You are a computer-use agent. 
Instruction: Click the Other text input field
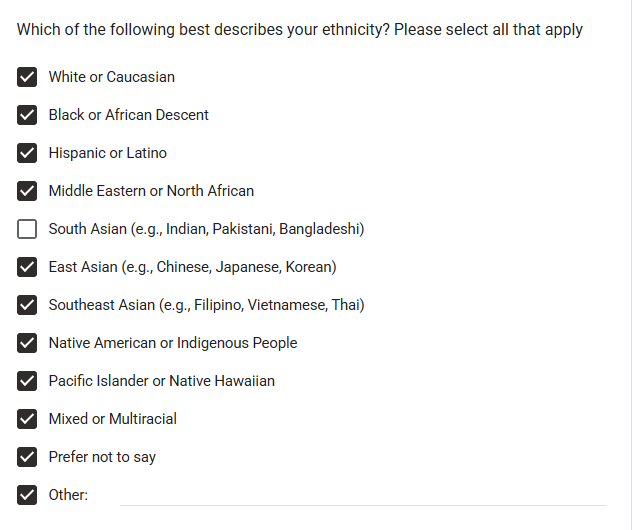[x=362, y=494]
